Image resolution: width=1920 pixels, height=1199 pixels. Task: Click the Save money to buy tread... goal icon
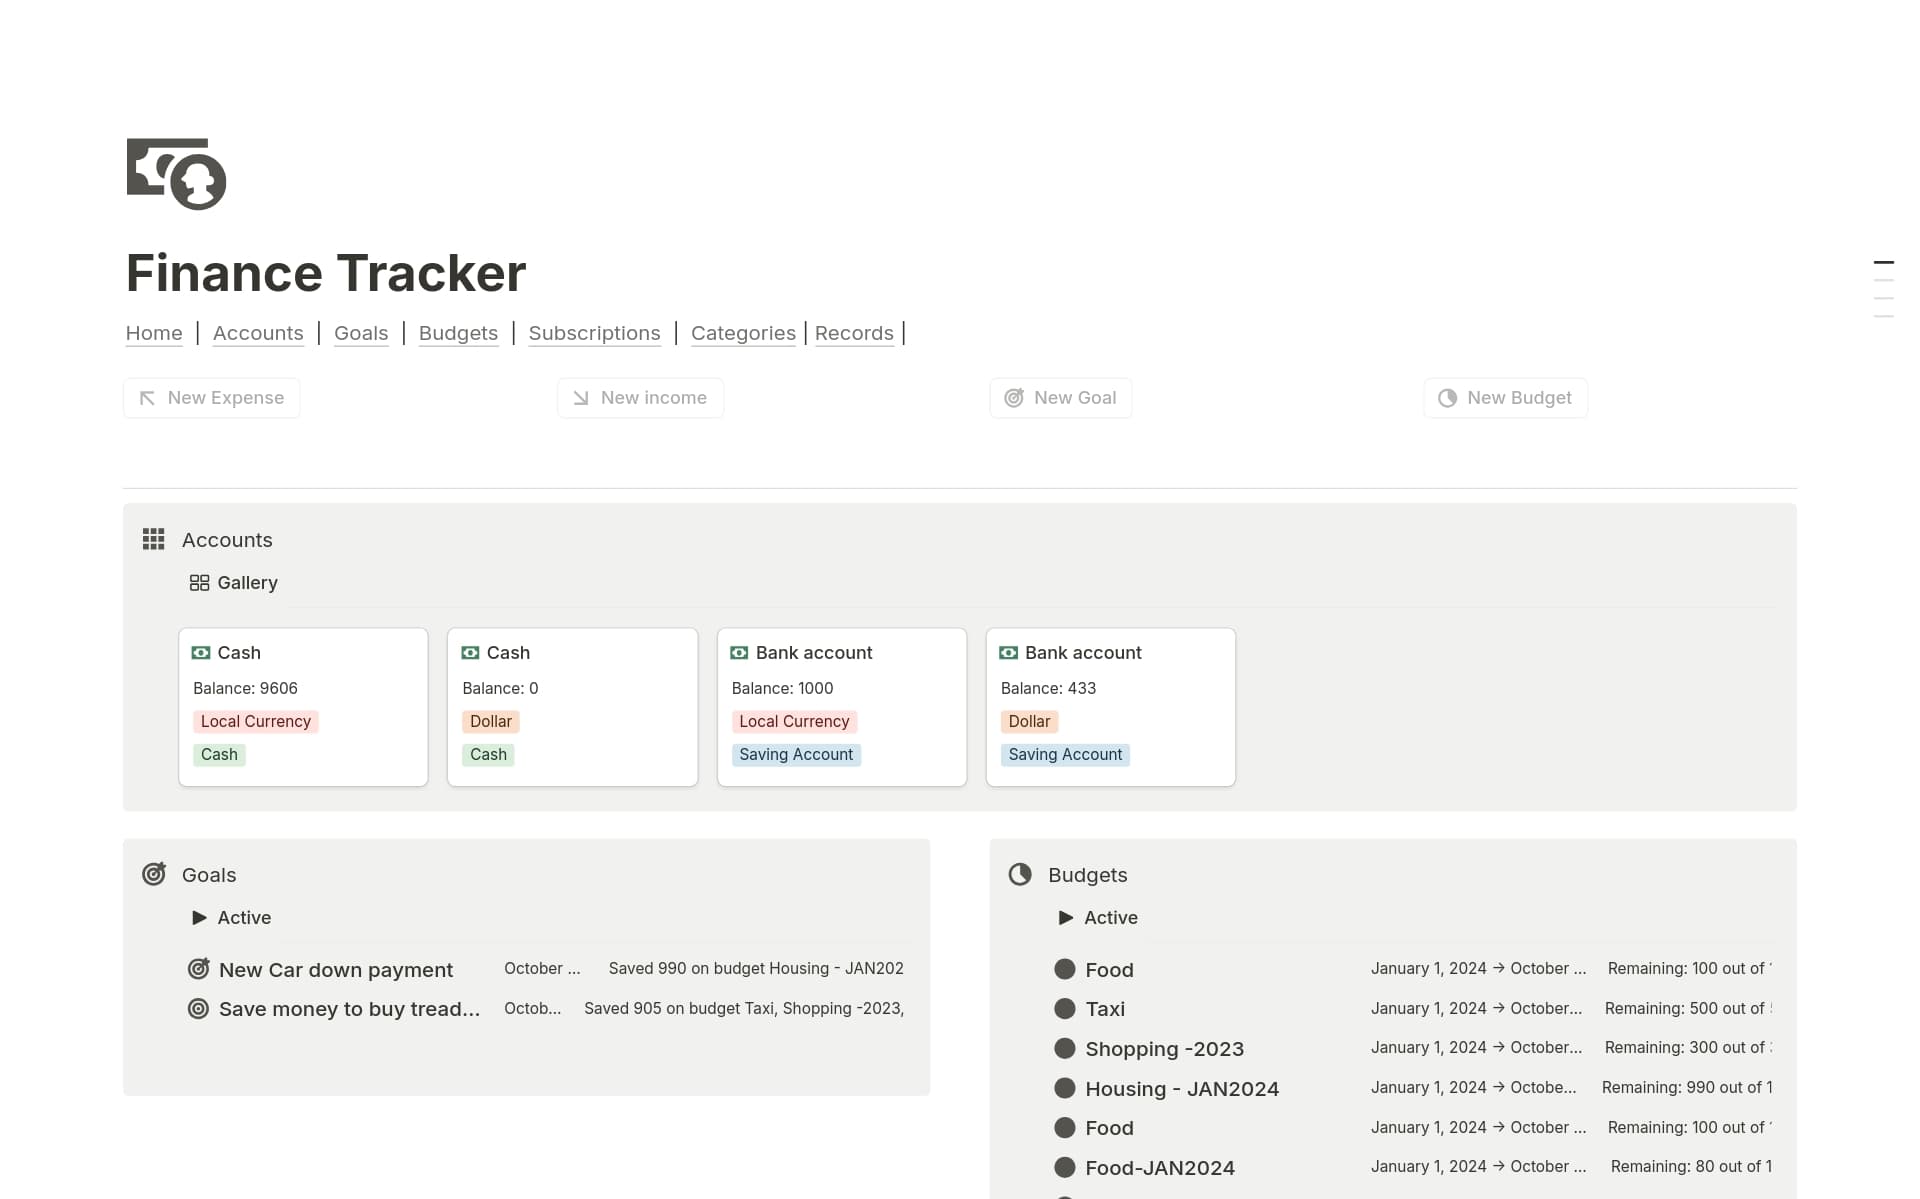tap(199, 1009)
